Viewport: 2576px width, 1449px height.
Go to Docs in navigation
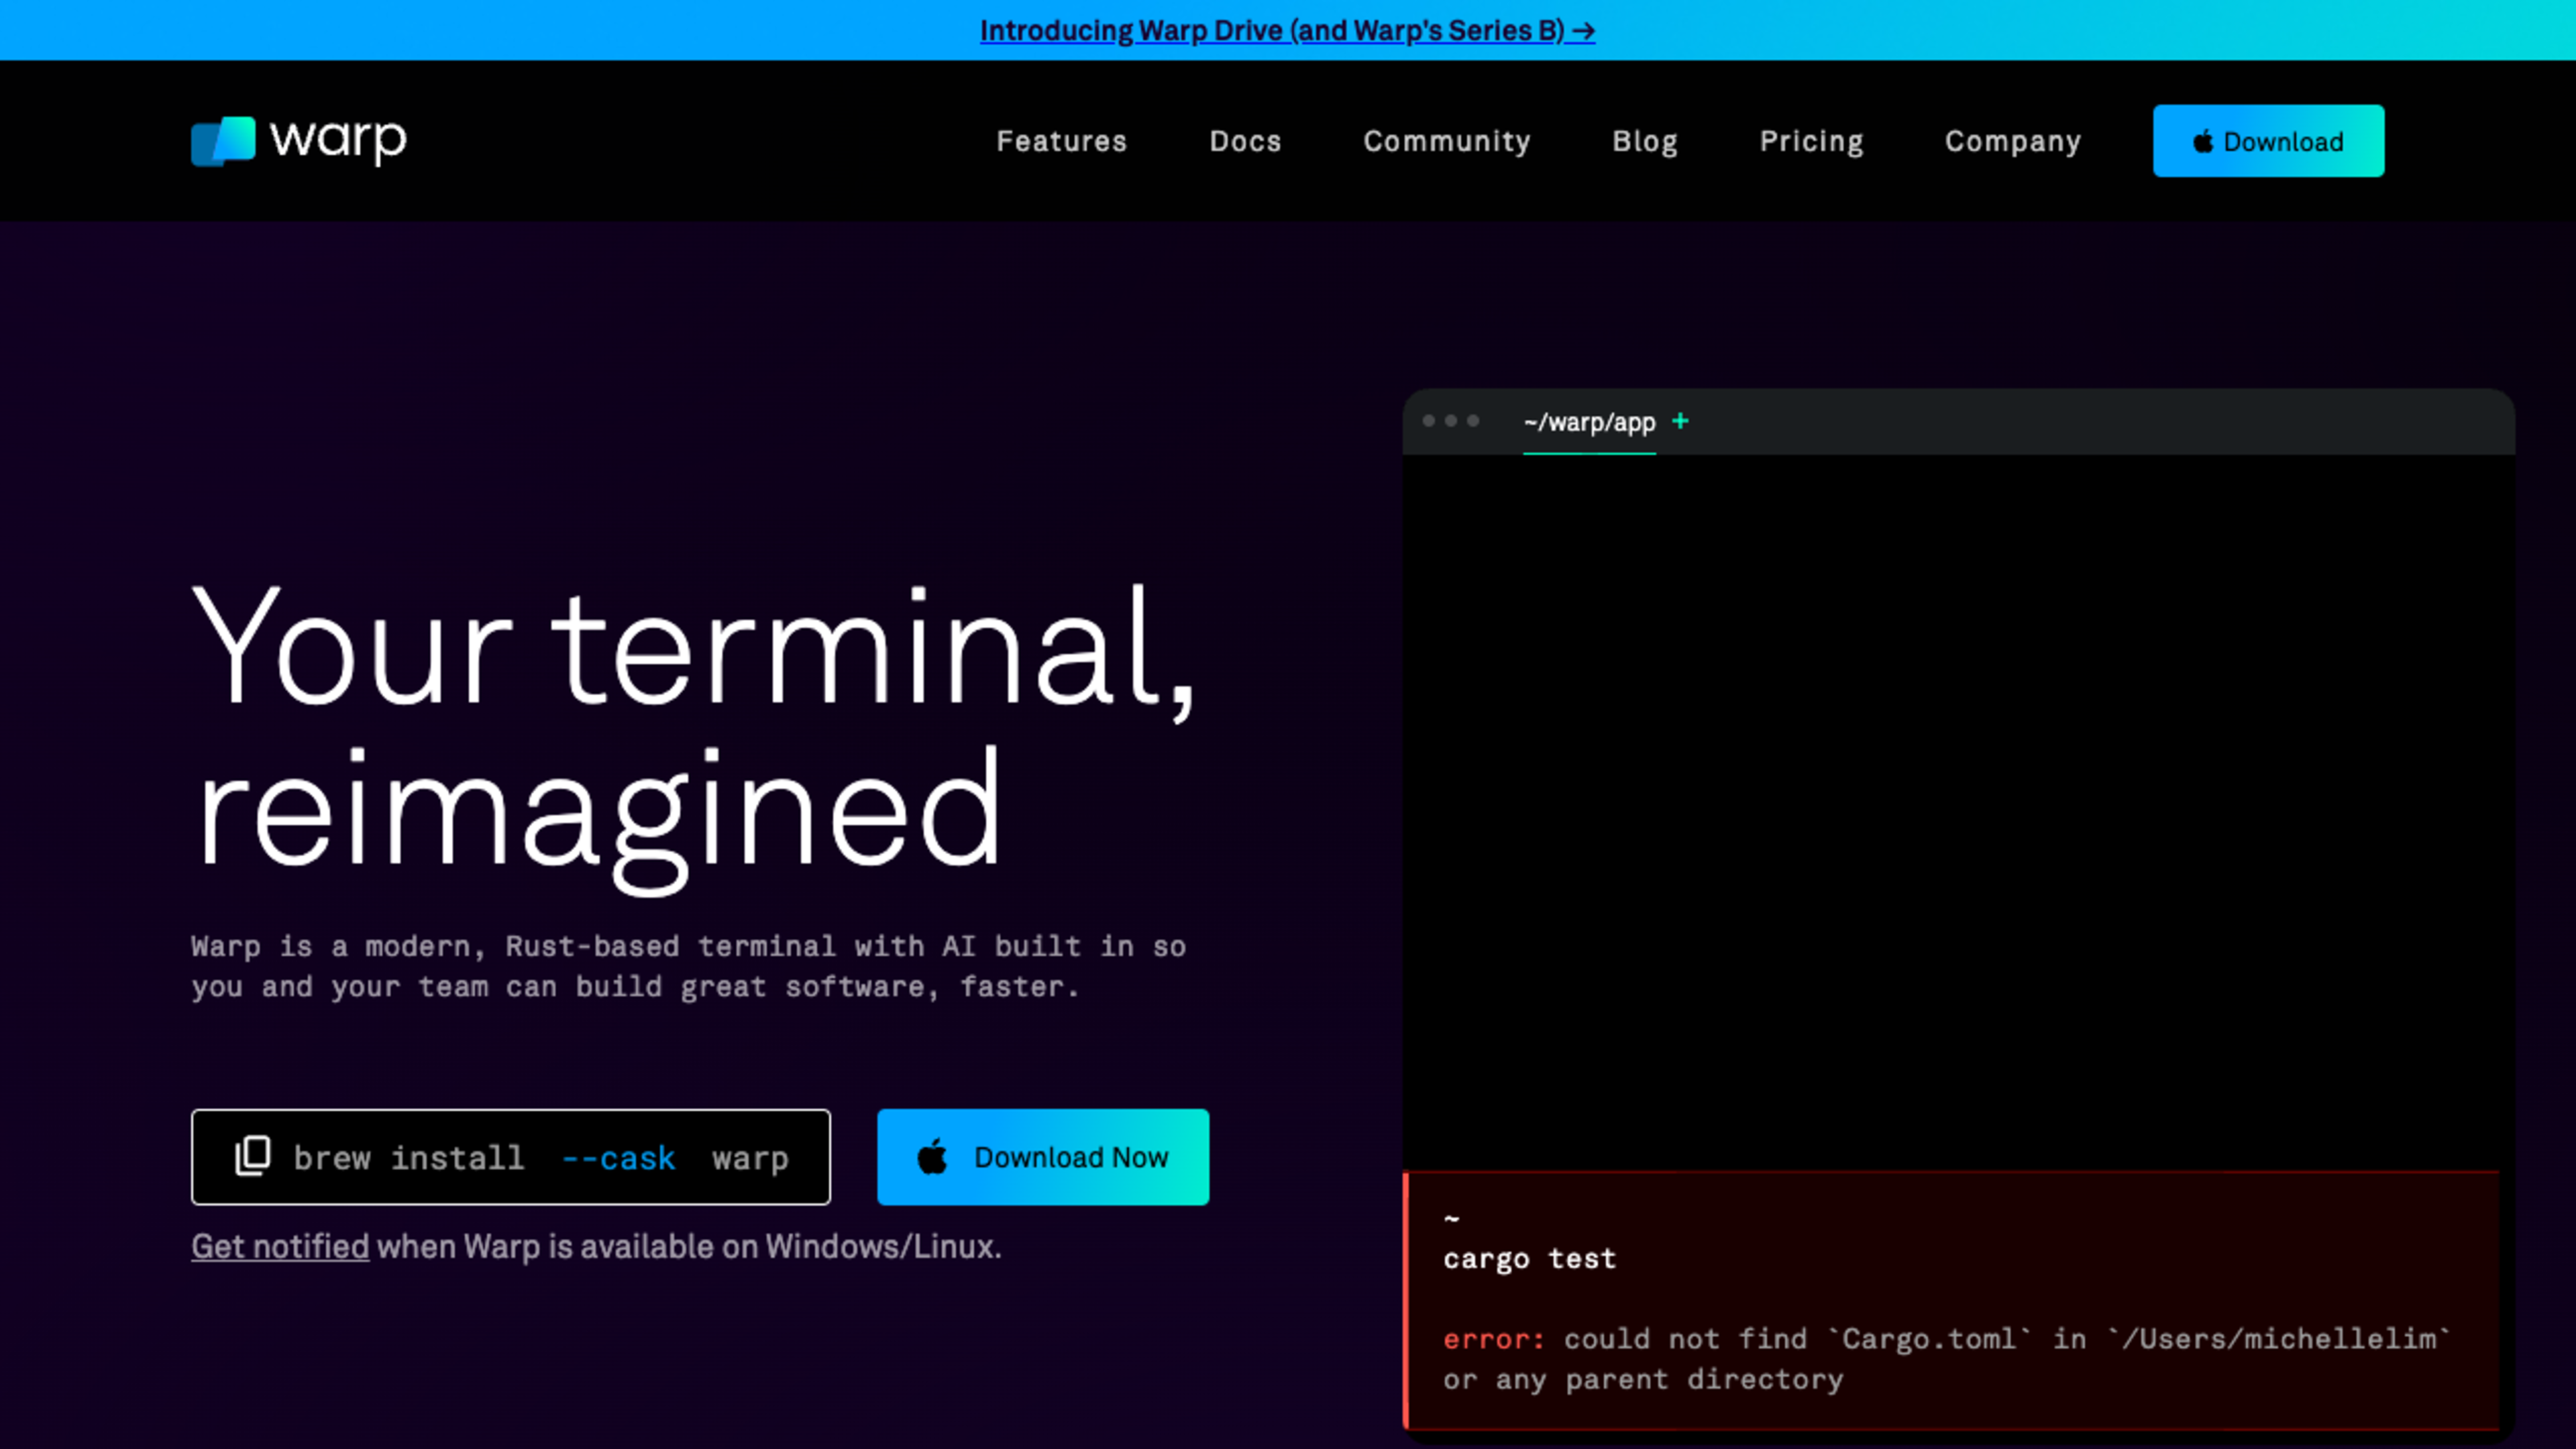[x=1245, y=141]
